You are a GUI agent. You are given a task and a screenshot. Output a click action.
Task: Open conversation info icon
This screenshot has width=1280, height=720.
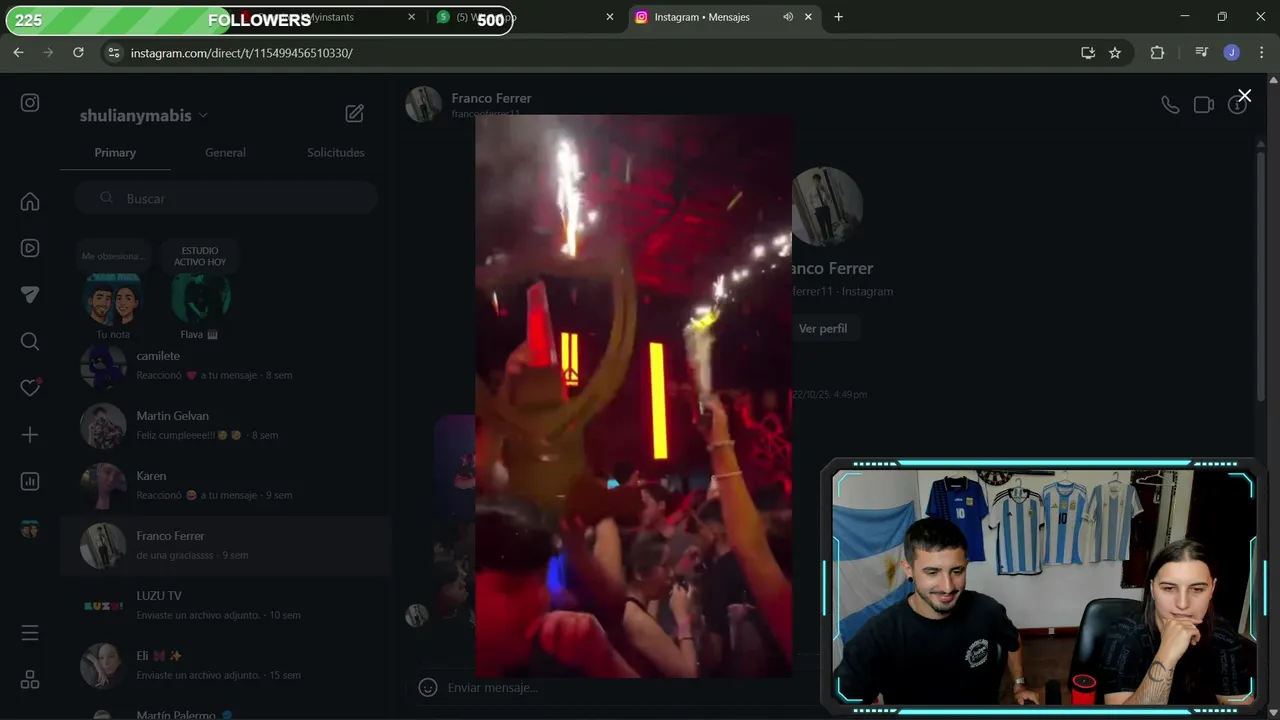(1237, 105)
